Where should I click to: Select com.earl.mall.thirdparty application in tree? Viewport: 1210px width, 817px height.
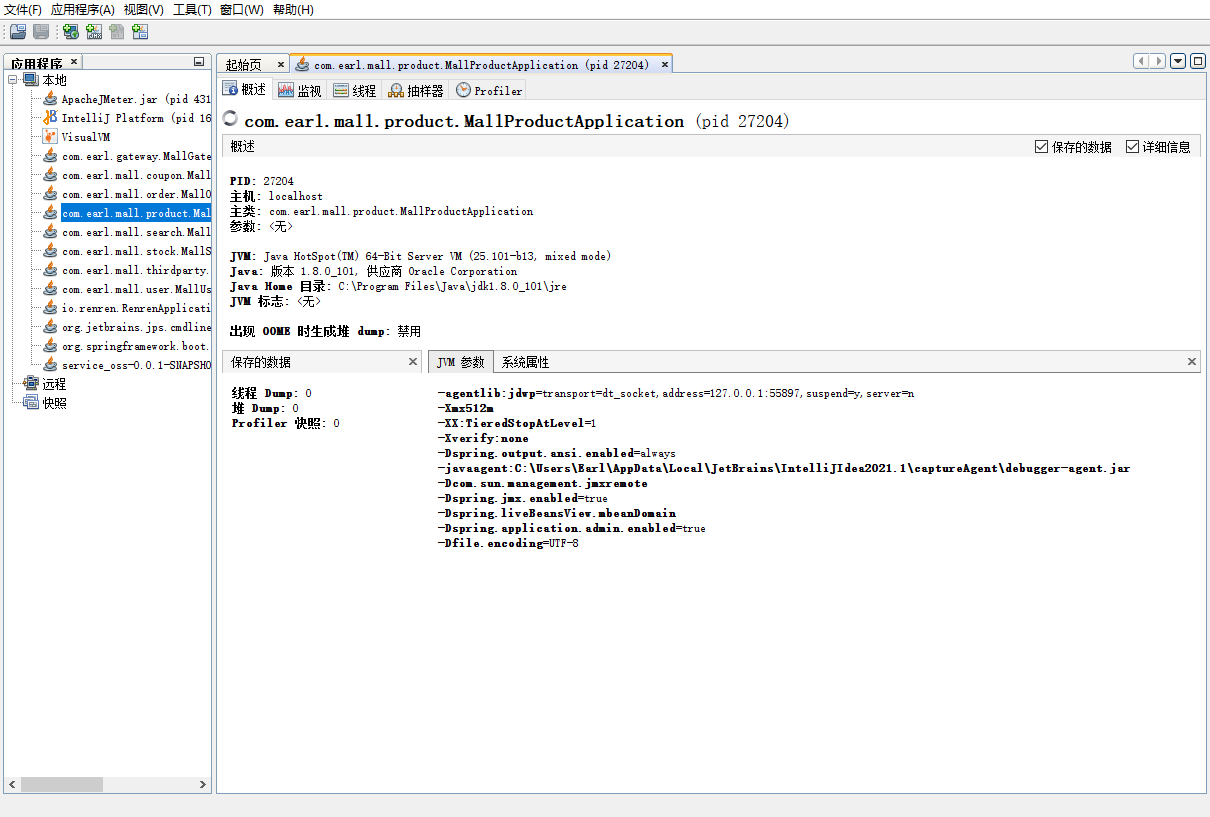click(x=136, y=270)
